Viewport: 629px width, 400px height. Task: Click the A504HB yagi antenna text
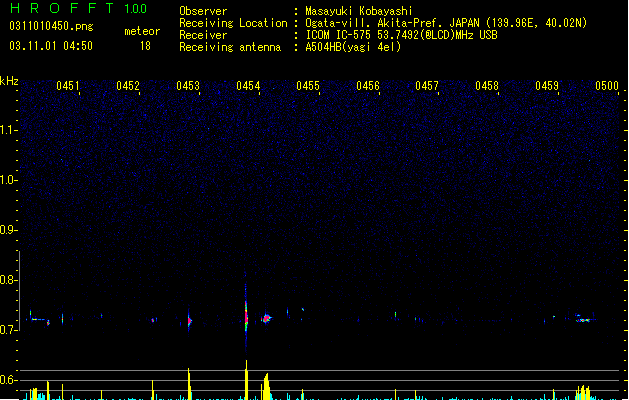(x=353, y=47)
